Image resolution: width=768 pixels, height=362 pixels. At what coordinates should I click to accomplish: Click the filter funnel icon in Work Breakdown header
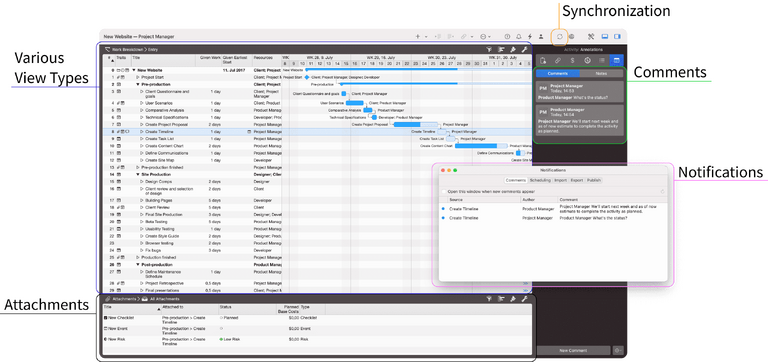(489, 49)
